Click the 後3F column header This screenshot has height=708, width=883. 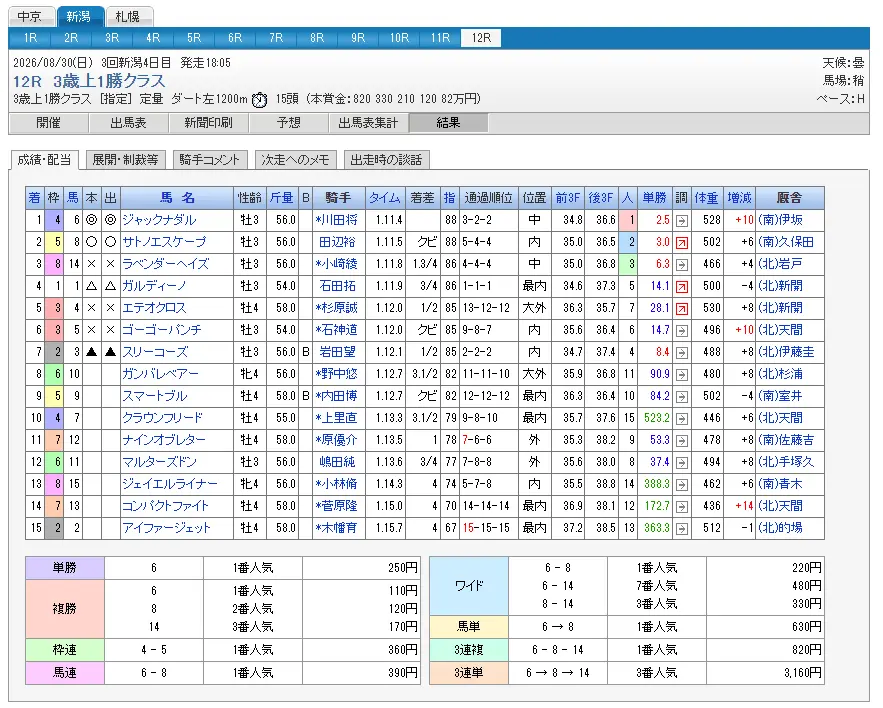pos(601,198)
